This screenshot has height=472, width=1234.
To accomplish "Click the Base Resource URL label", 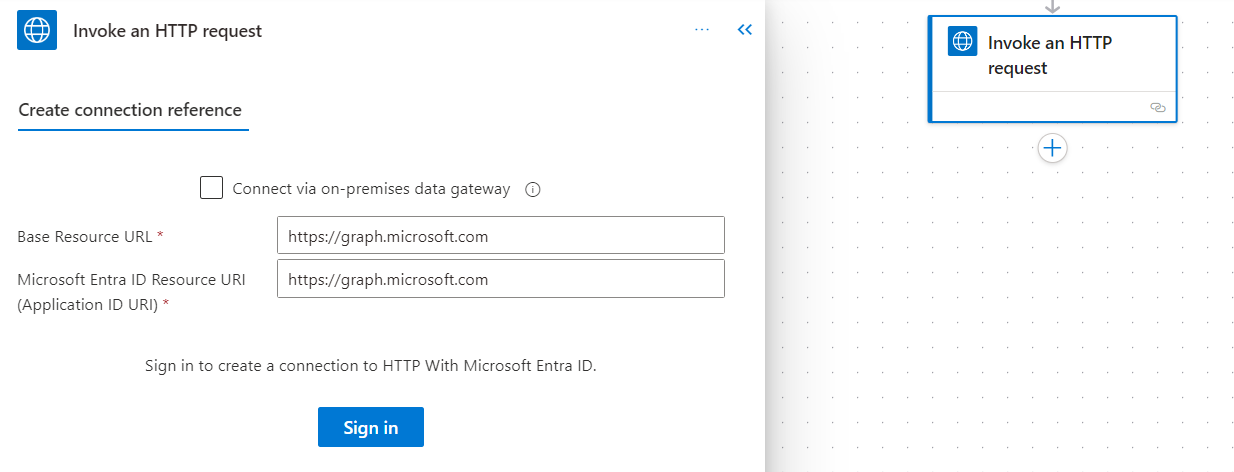I will click(90, 237).
